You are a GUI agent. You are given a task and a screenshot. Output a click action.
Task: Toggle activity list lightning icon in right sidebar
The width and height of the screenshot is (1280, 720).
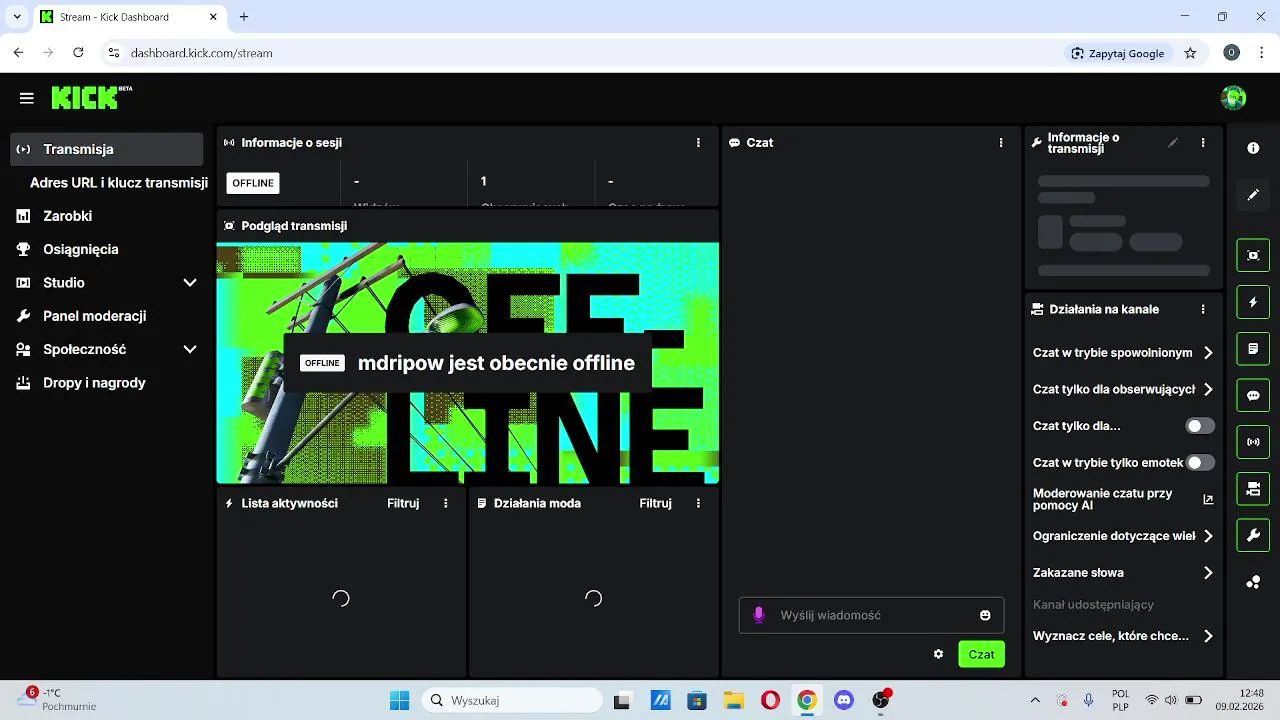1253,302
